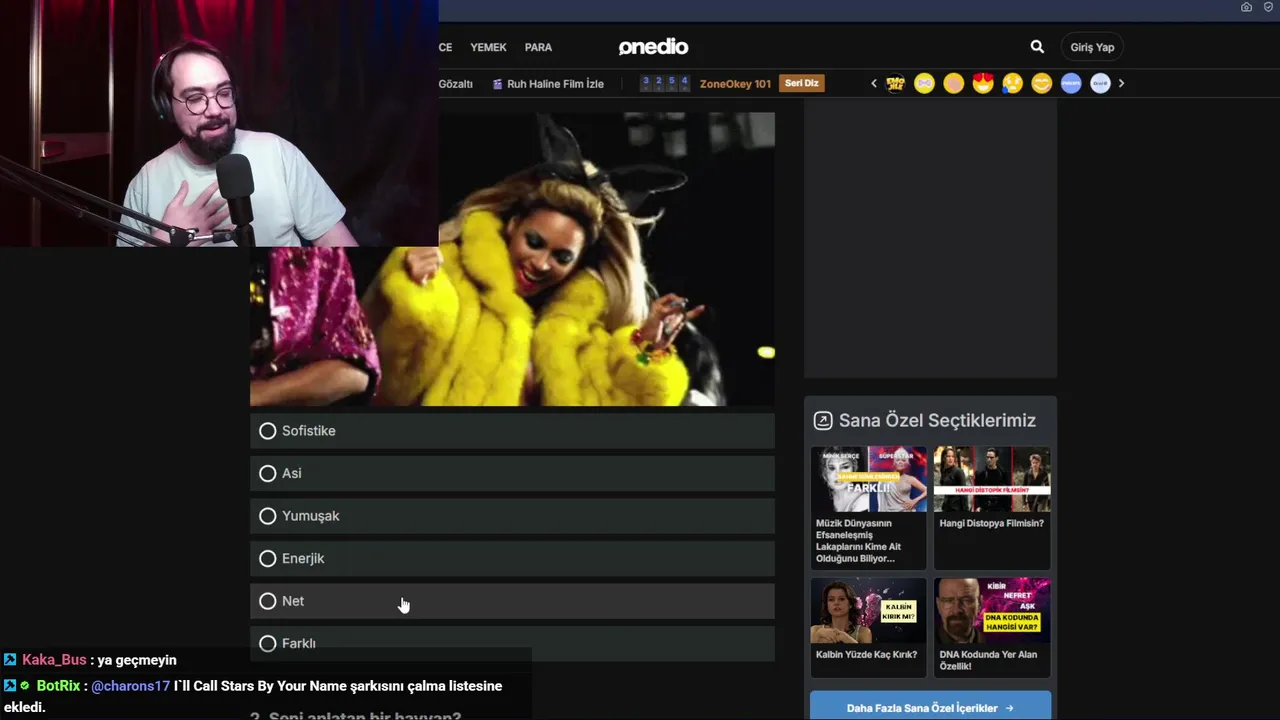This screenshot has width=1280, height=720.
Task: Click the ZoneOkey 101 link
Action: (x=735, y=84)
